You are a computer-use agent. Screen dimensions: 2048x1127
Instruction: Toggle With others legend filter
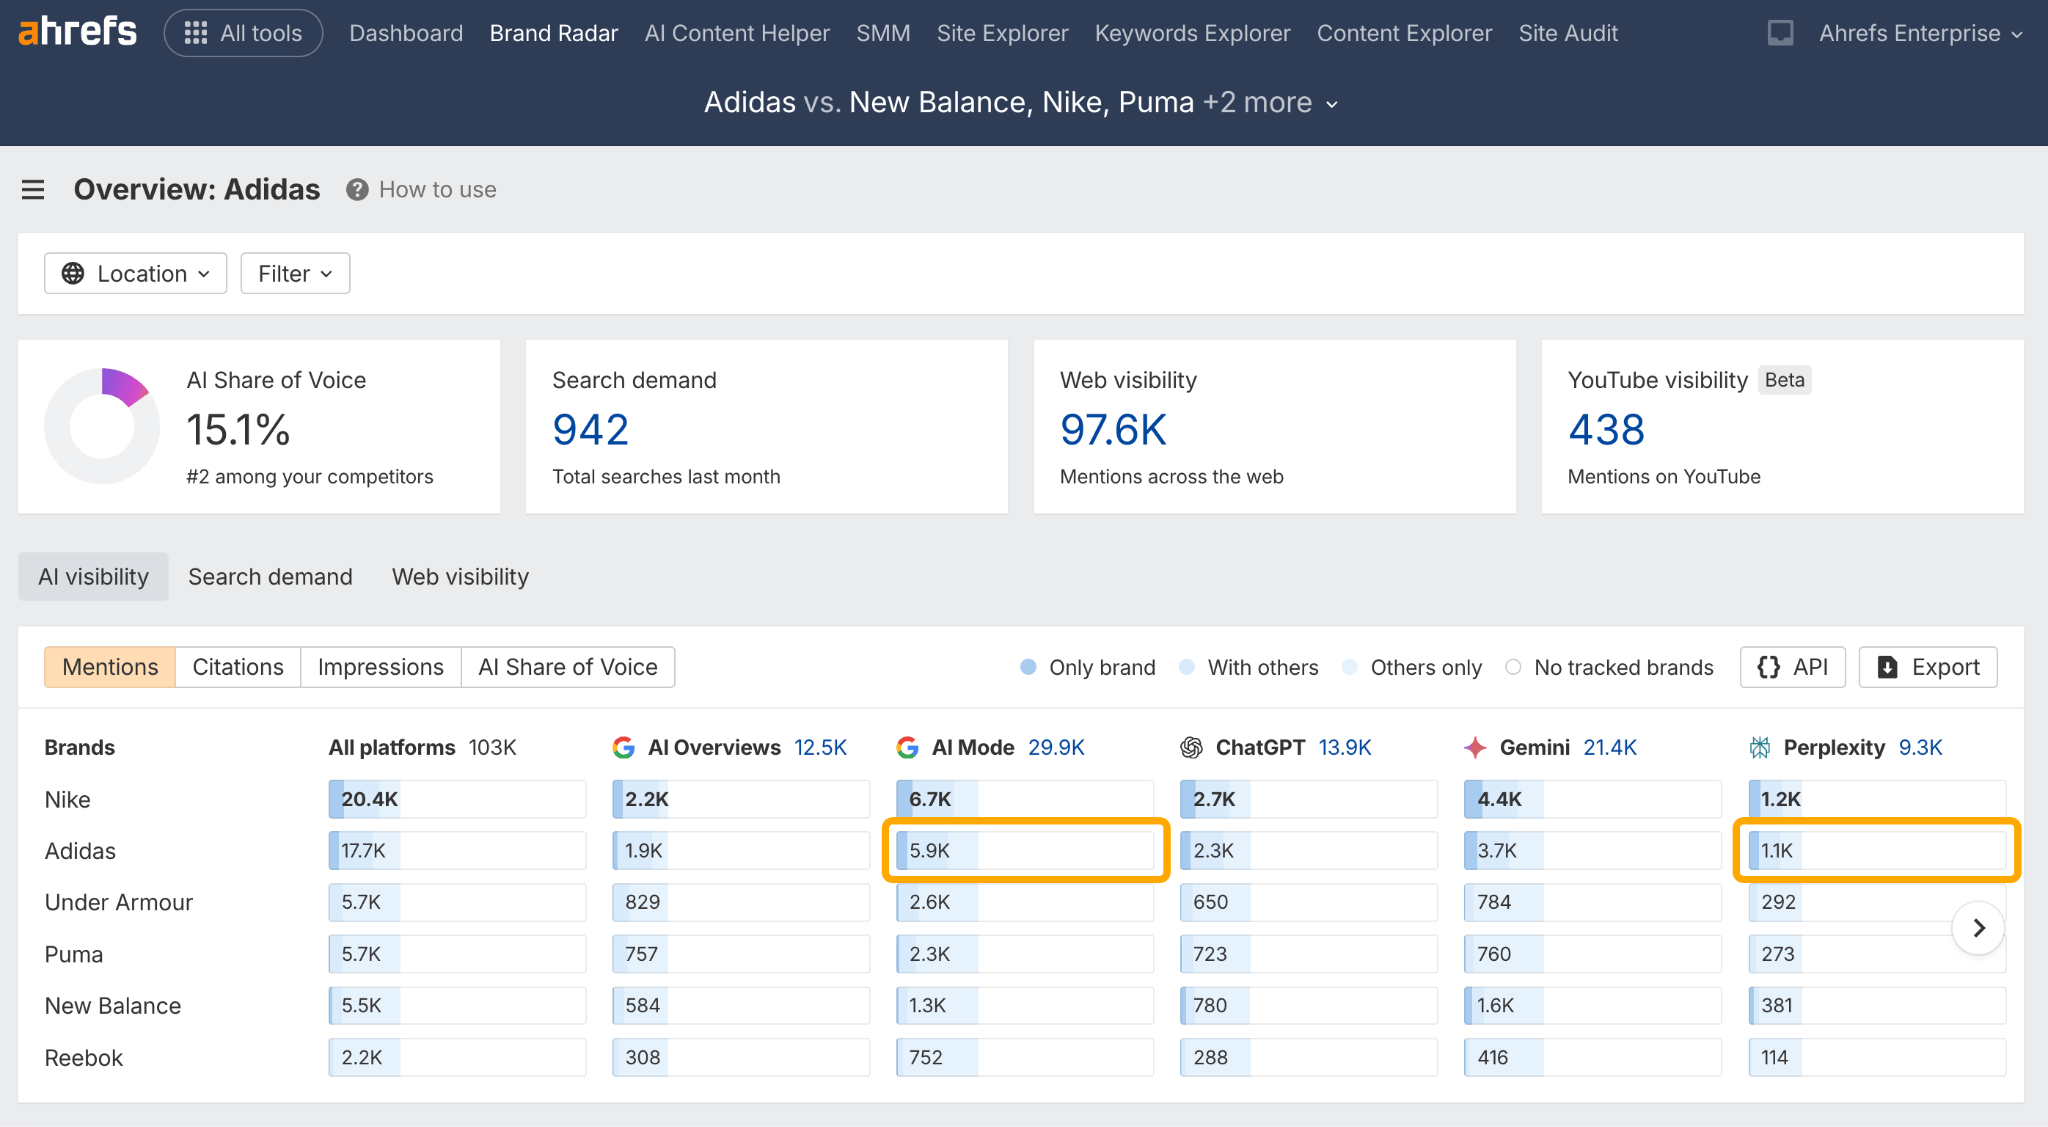pyautogui.click(x=1248, y=667)
